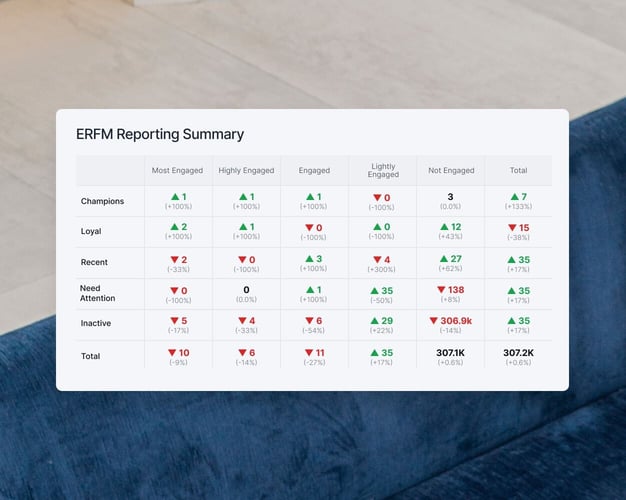The image size is (626, 500).
Task: Click Recent Engaged column value 3
Action: tap(319, 259)
